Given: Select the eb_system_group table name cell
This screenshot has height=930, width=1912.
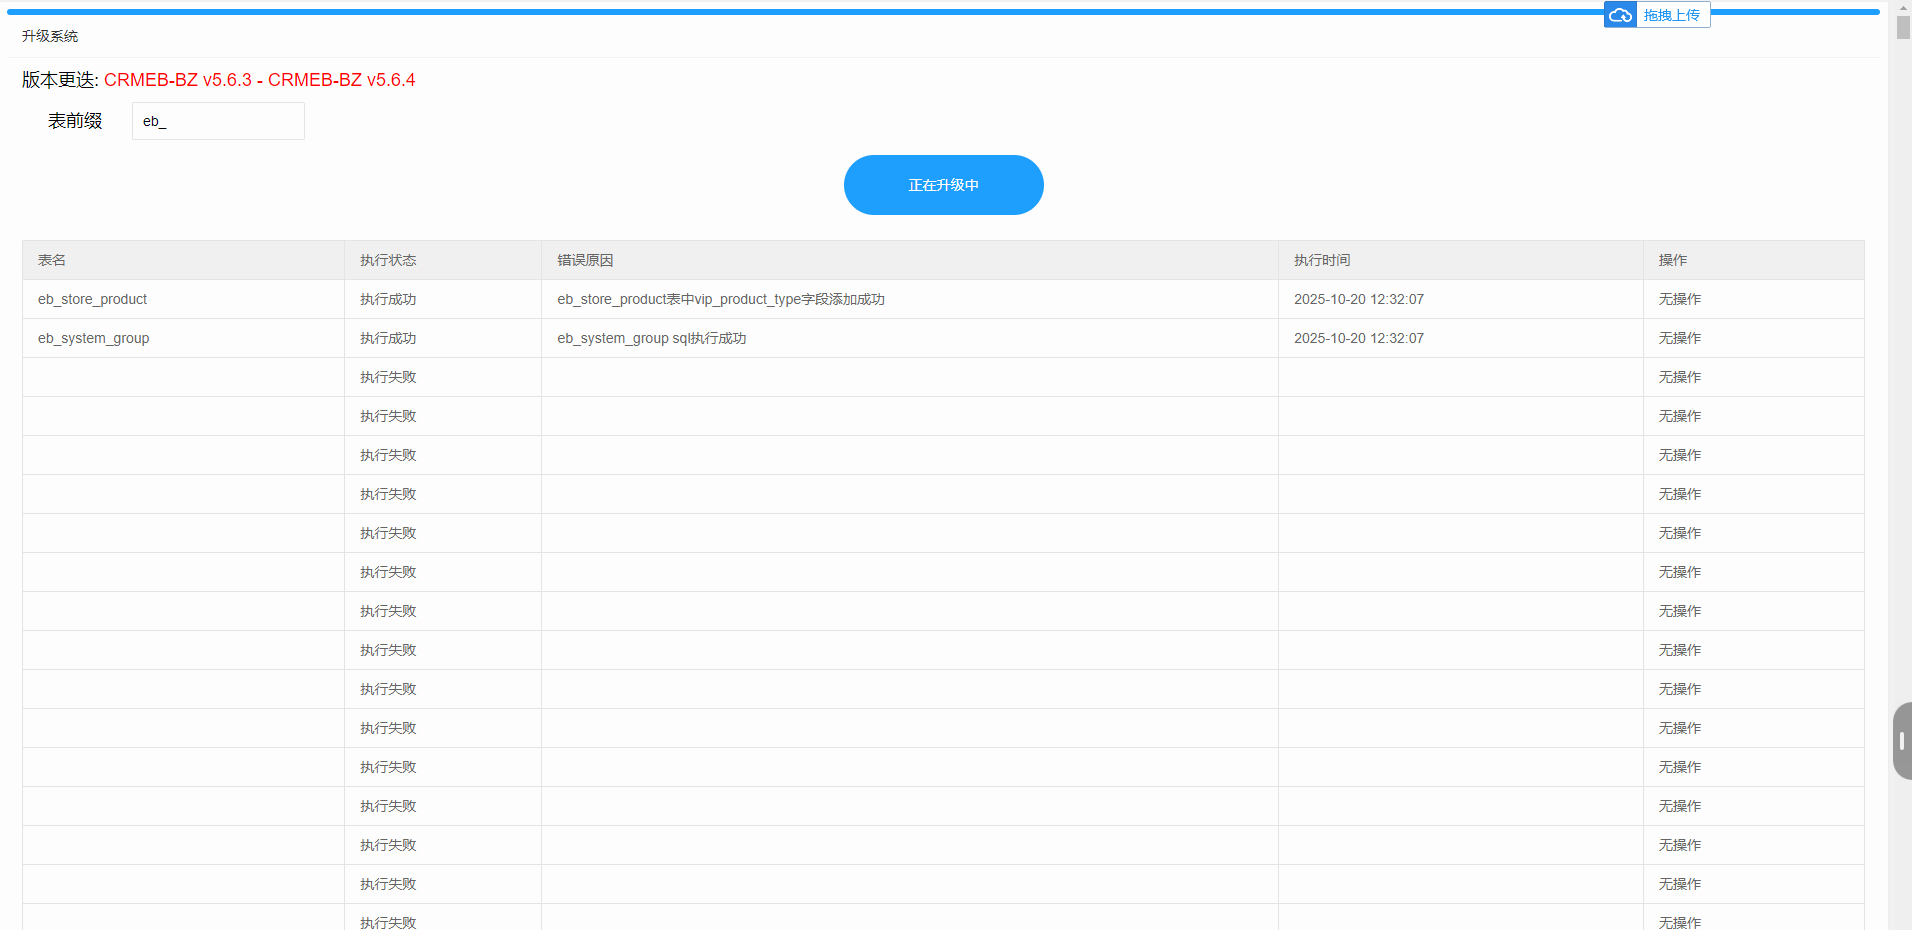Looking at the screenshot, I should click(x=94, y=338).
